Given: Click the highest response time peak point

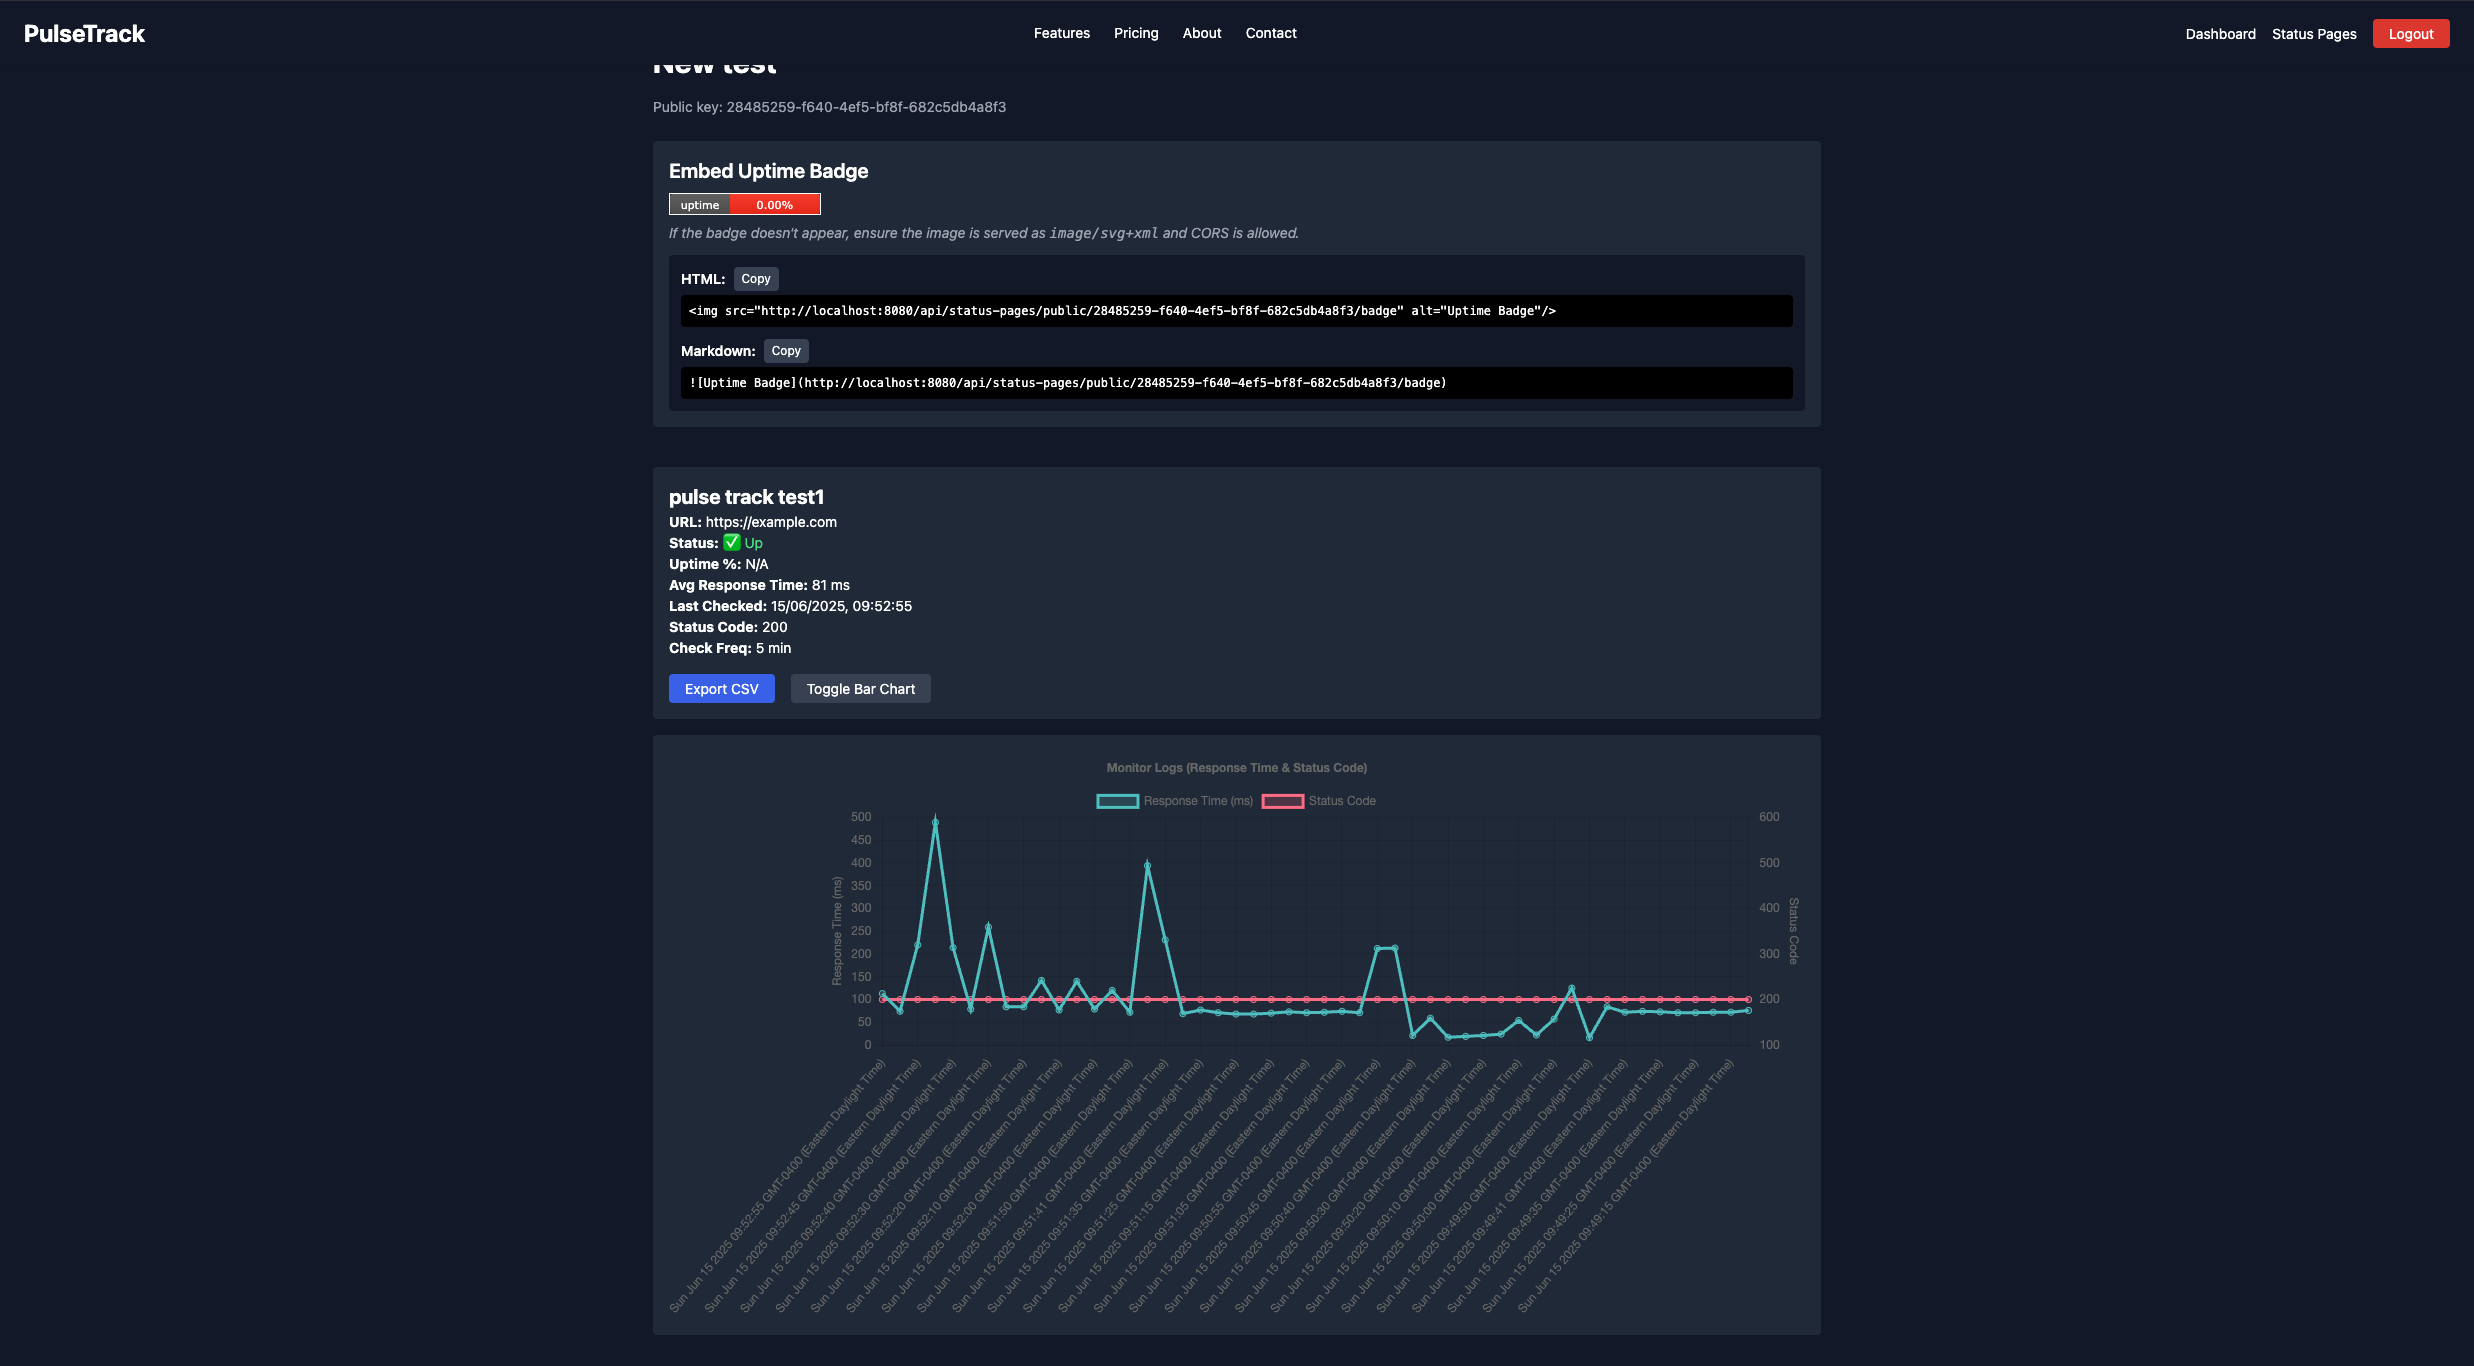Looking at the screenshot, I should [x=935, y=823].
